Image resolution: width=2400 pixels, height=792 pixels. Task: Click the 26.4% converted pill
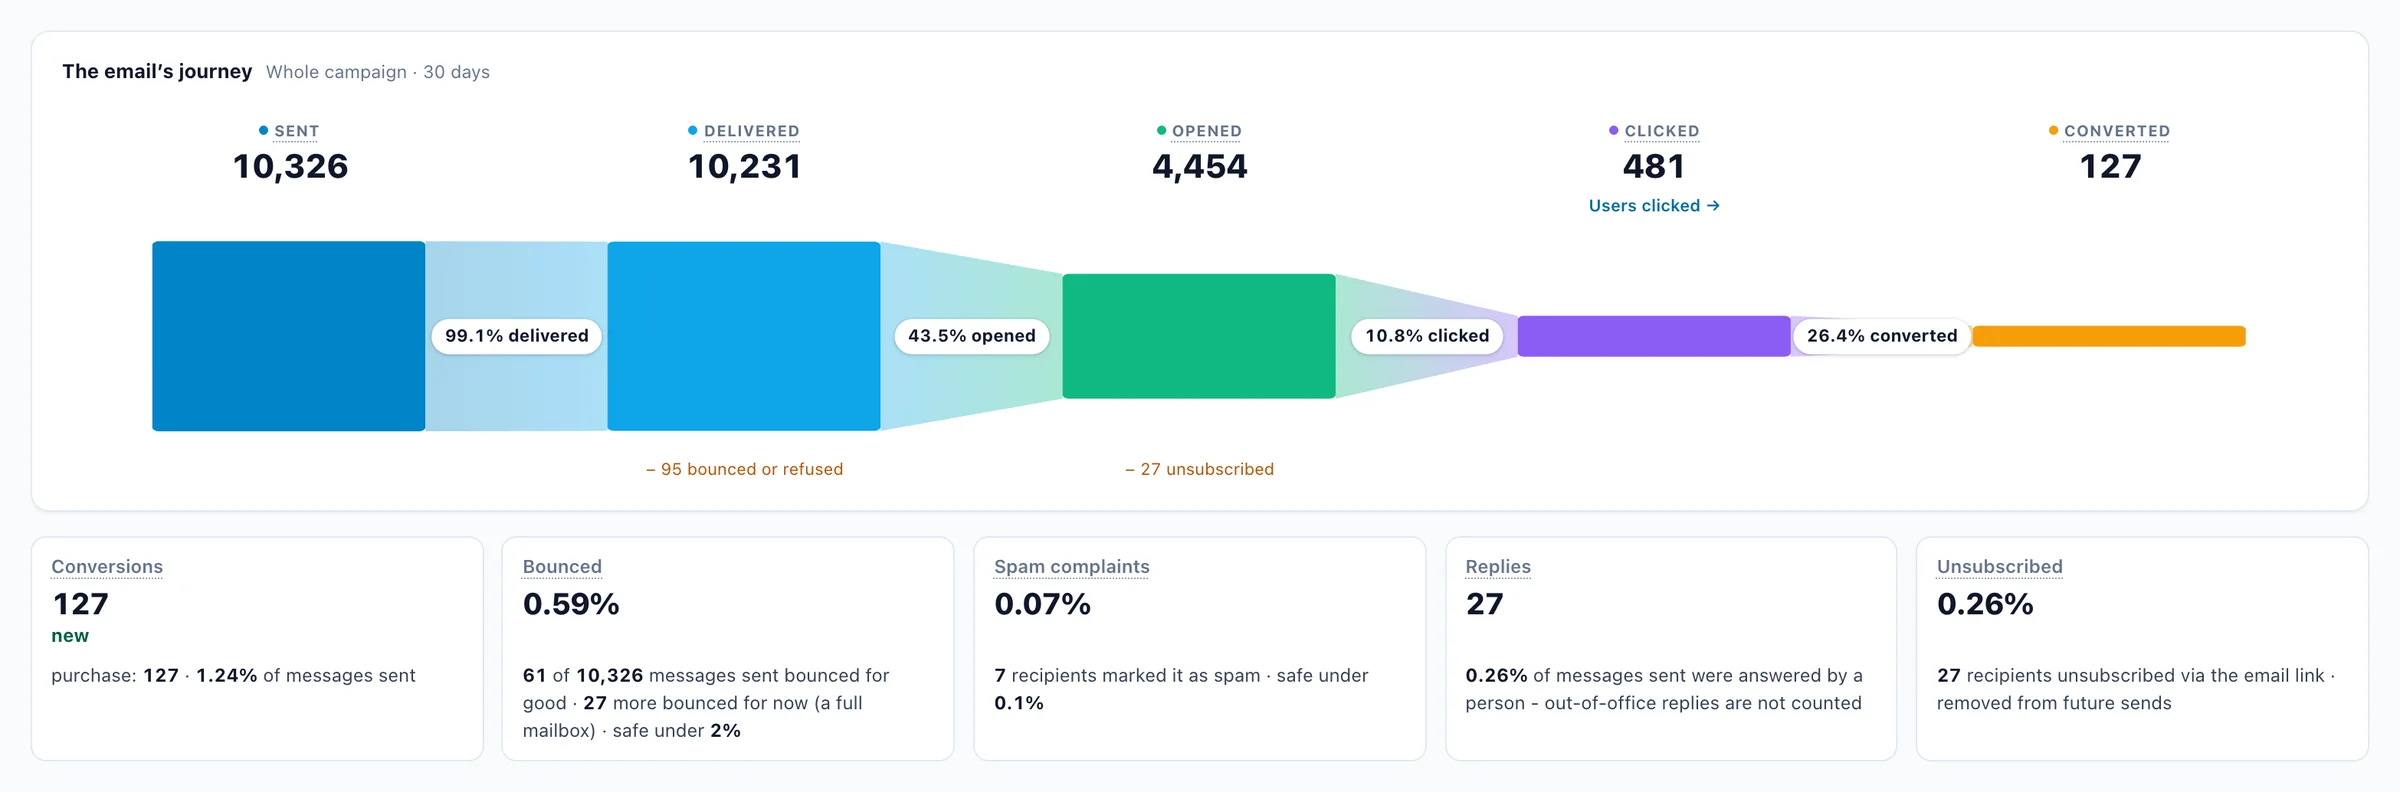point(1882,336)
